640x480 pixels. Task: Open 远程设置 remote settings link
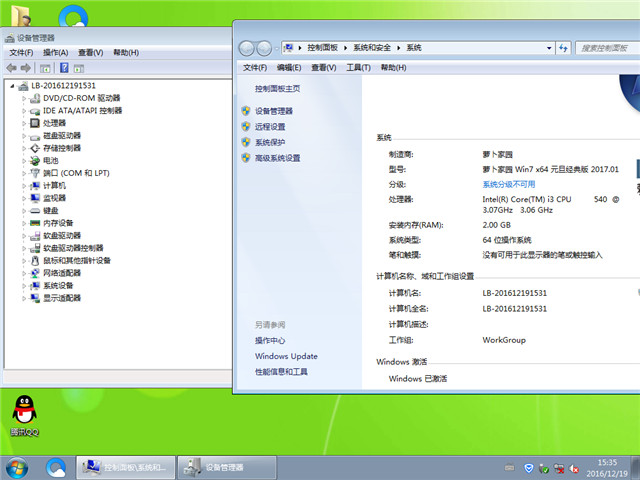(270, 127)
